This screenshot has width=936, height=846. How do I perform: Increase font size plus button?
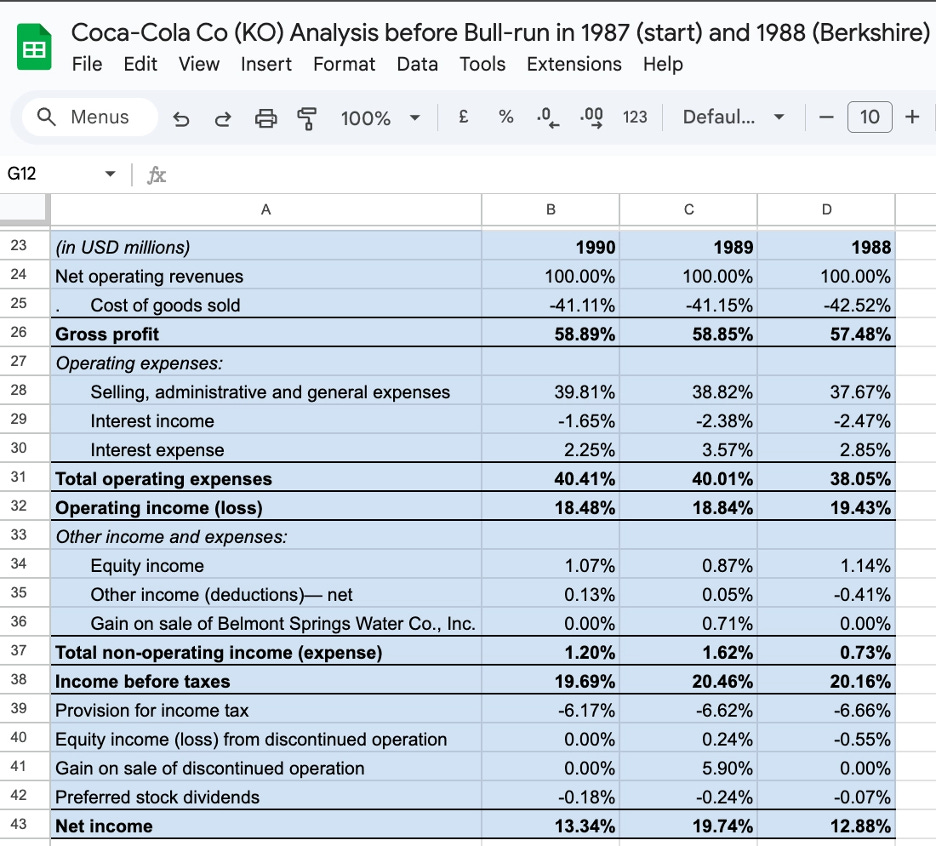click(x=912, y=117)
